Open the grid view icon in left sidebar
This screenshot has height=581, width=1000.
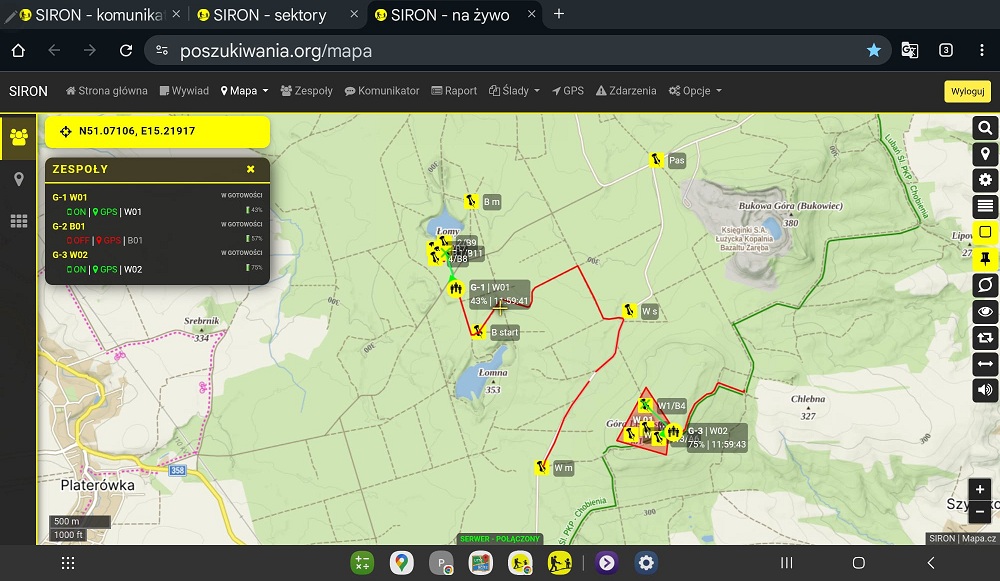(x=18, y=221)
